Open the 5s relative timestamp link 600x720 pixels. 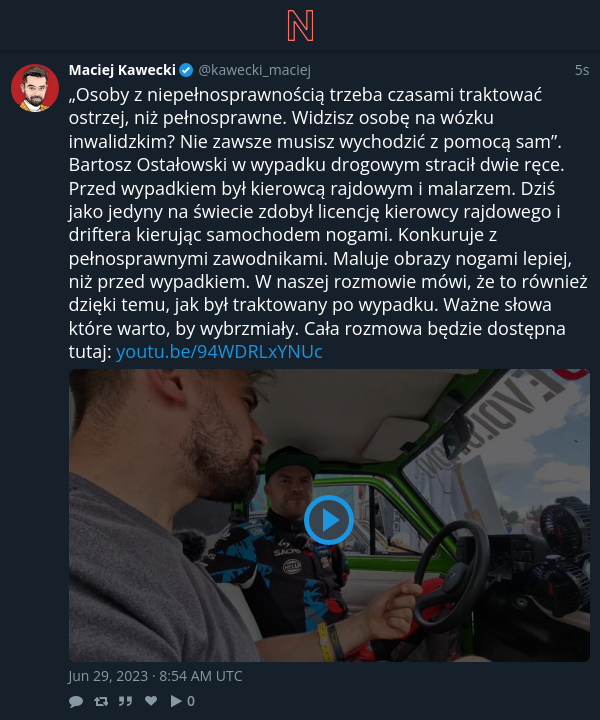tap(582, 70)
